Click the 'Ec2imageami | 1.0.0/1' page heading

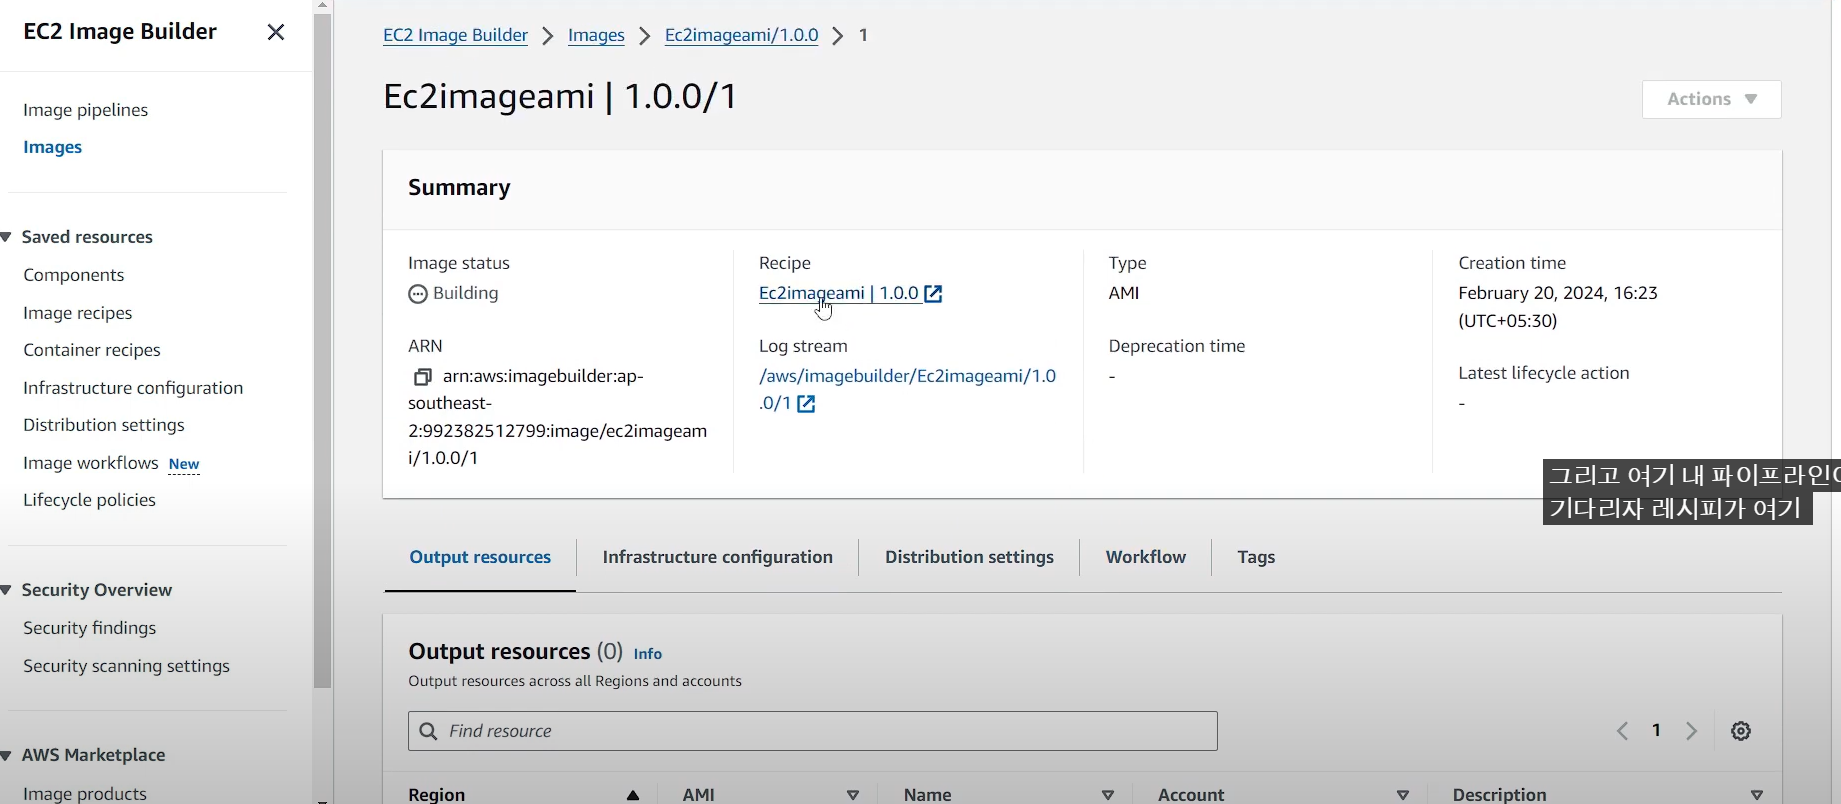pyautogui.click(x=561, y=97)
